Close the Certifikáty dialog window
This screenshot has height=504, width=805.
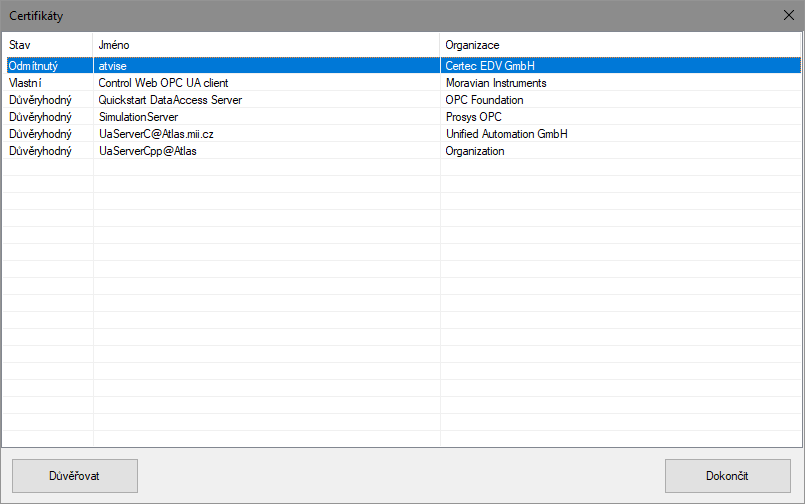tap(786, 16)
